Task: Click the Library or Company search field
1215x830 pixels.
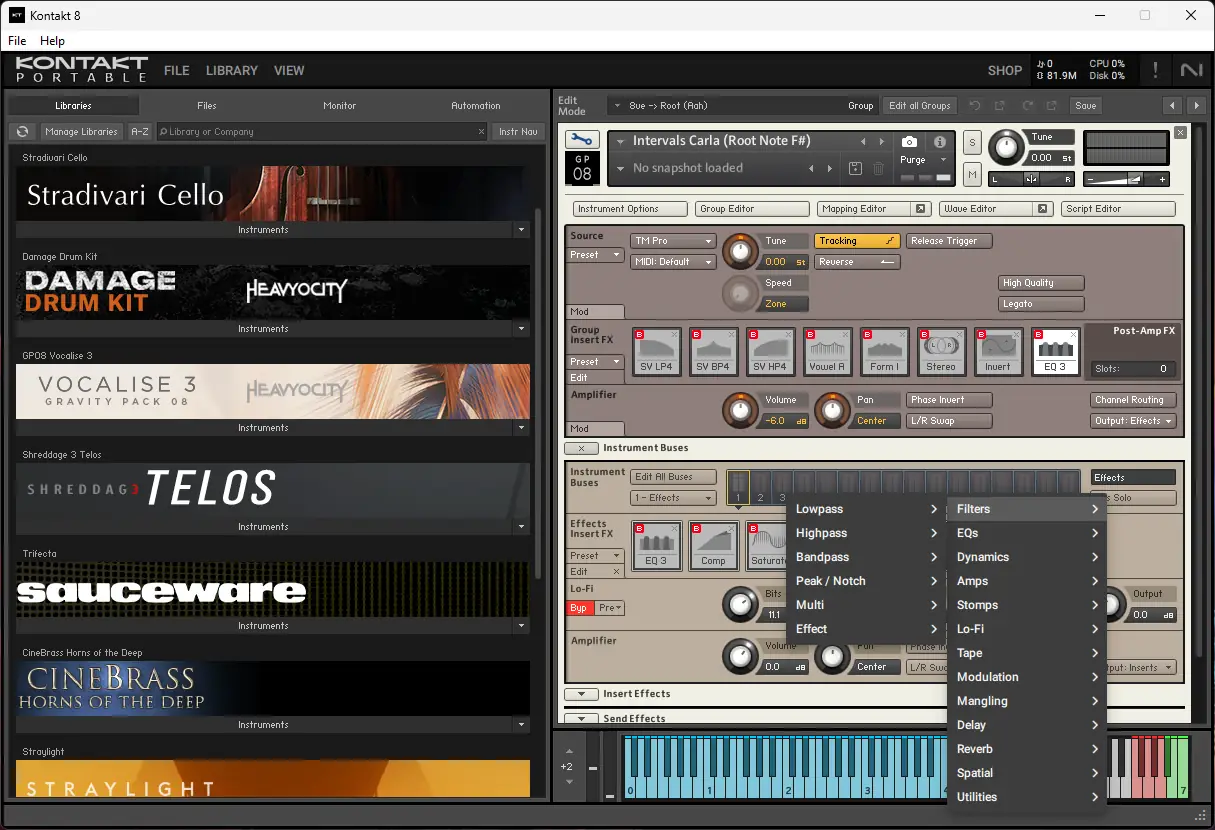Action: (322, 131)
